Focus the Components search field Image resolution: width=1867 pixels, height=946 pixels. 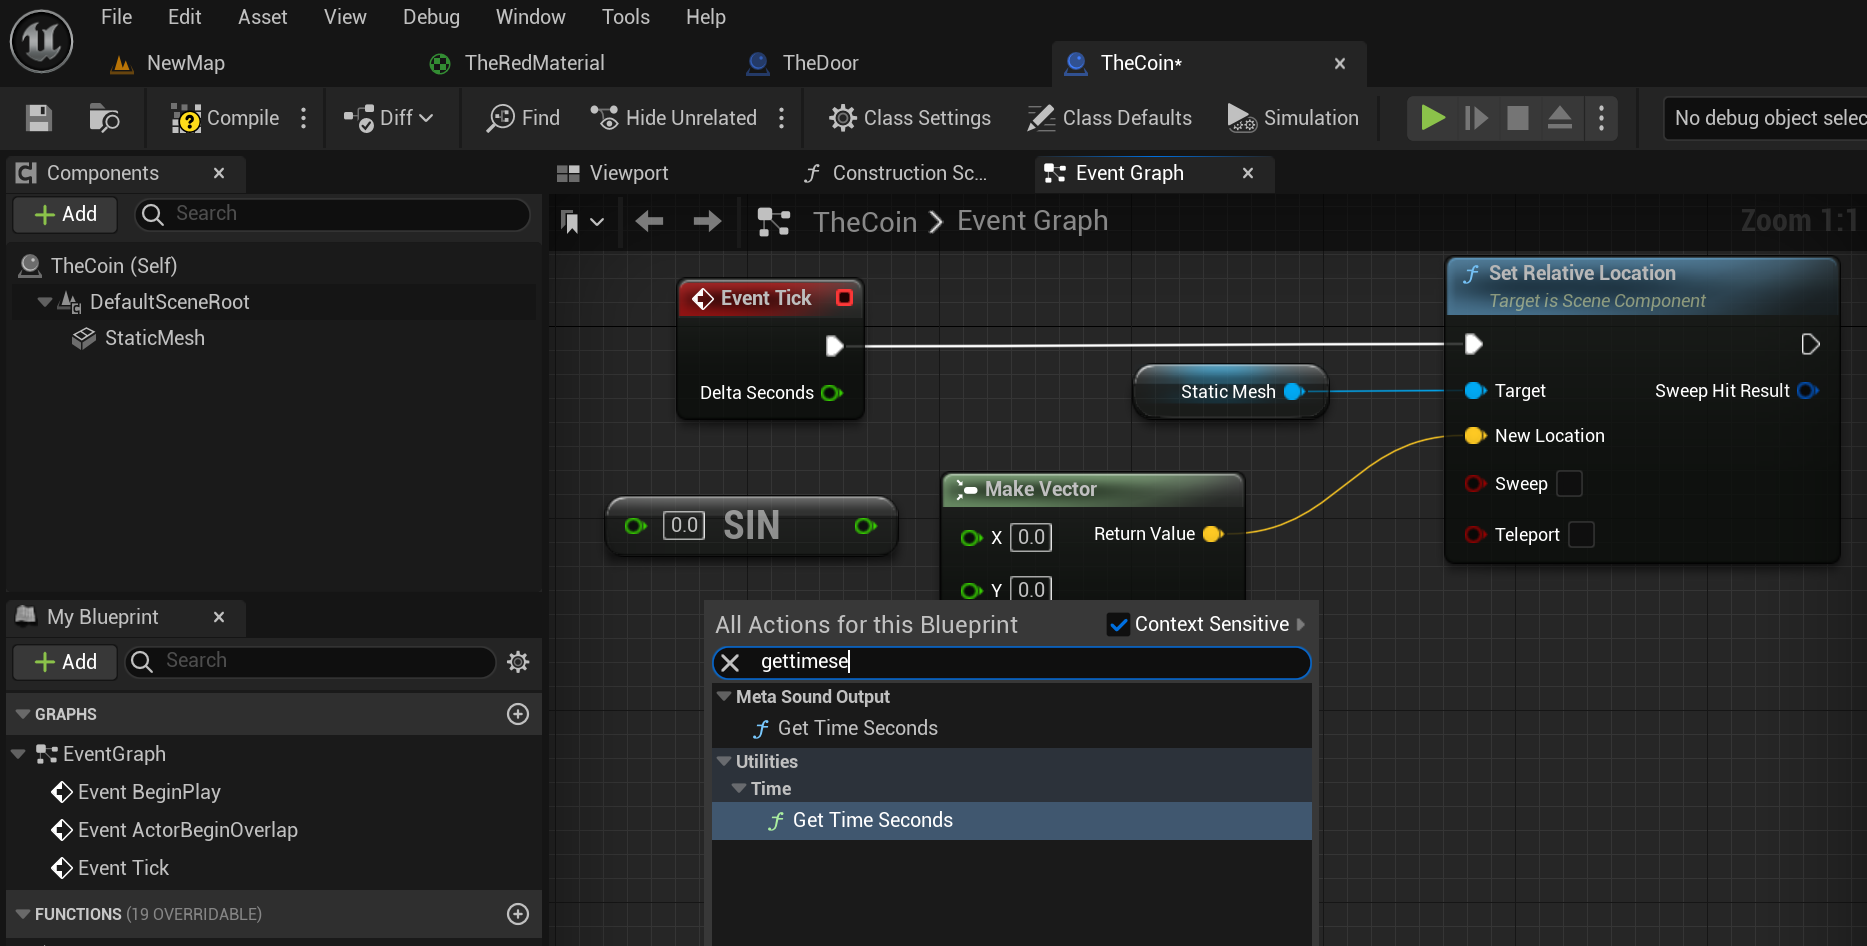tap(332, 214)
